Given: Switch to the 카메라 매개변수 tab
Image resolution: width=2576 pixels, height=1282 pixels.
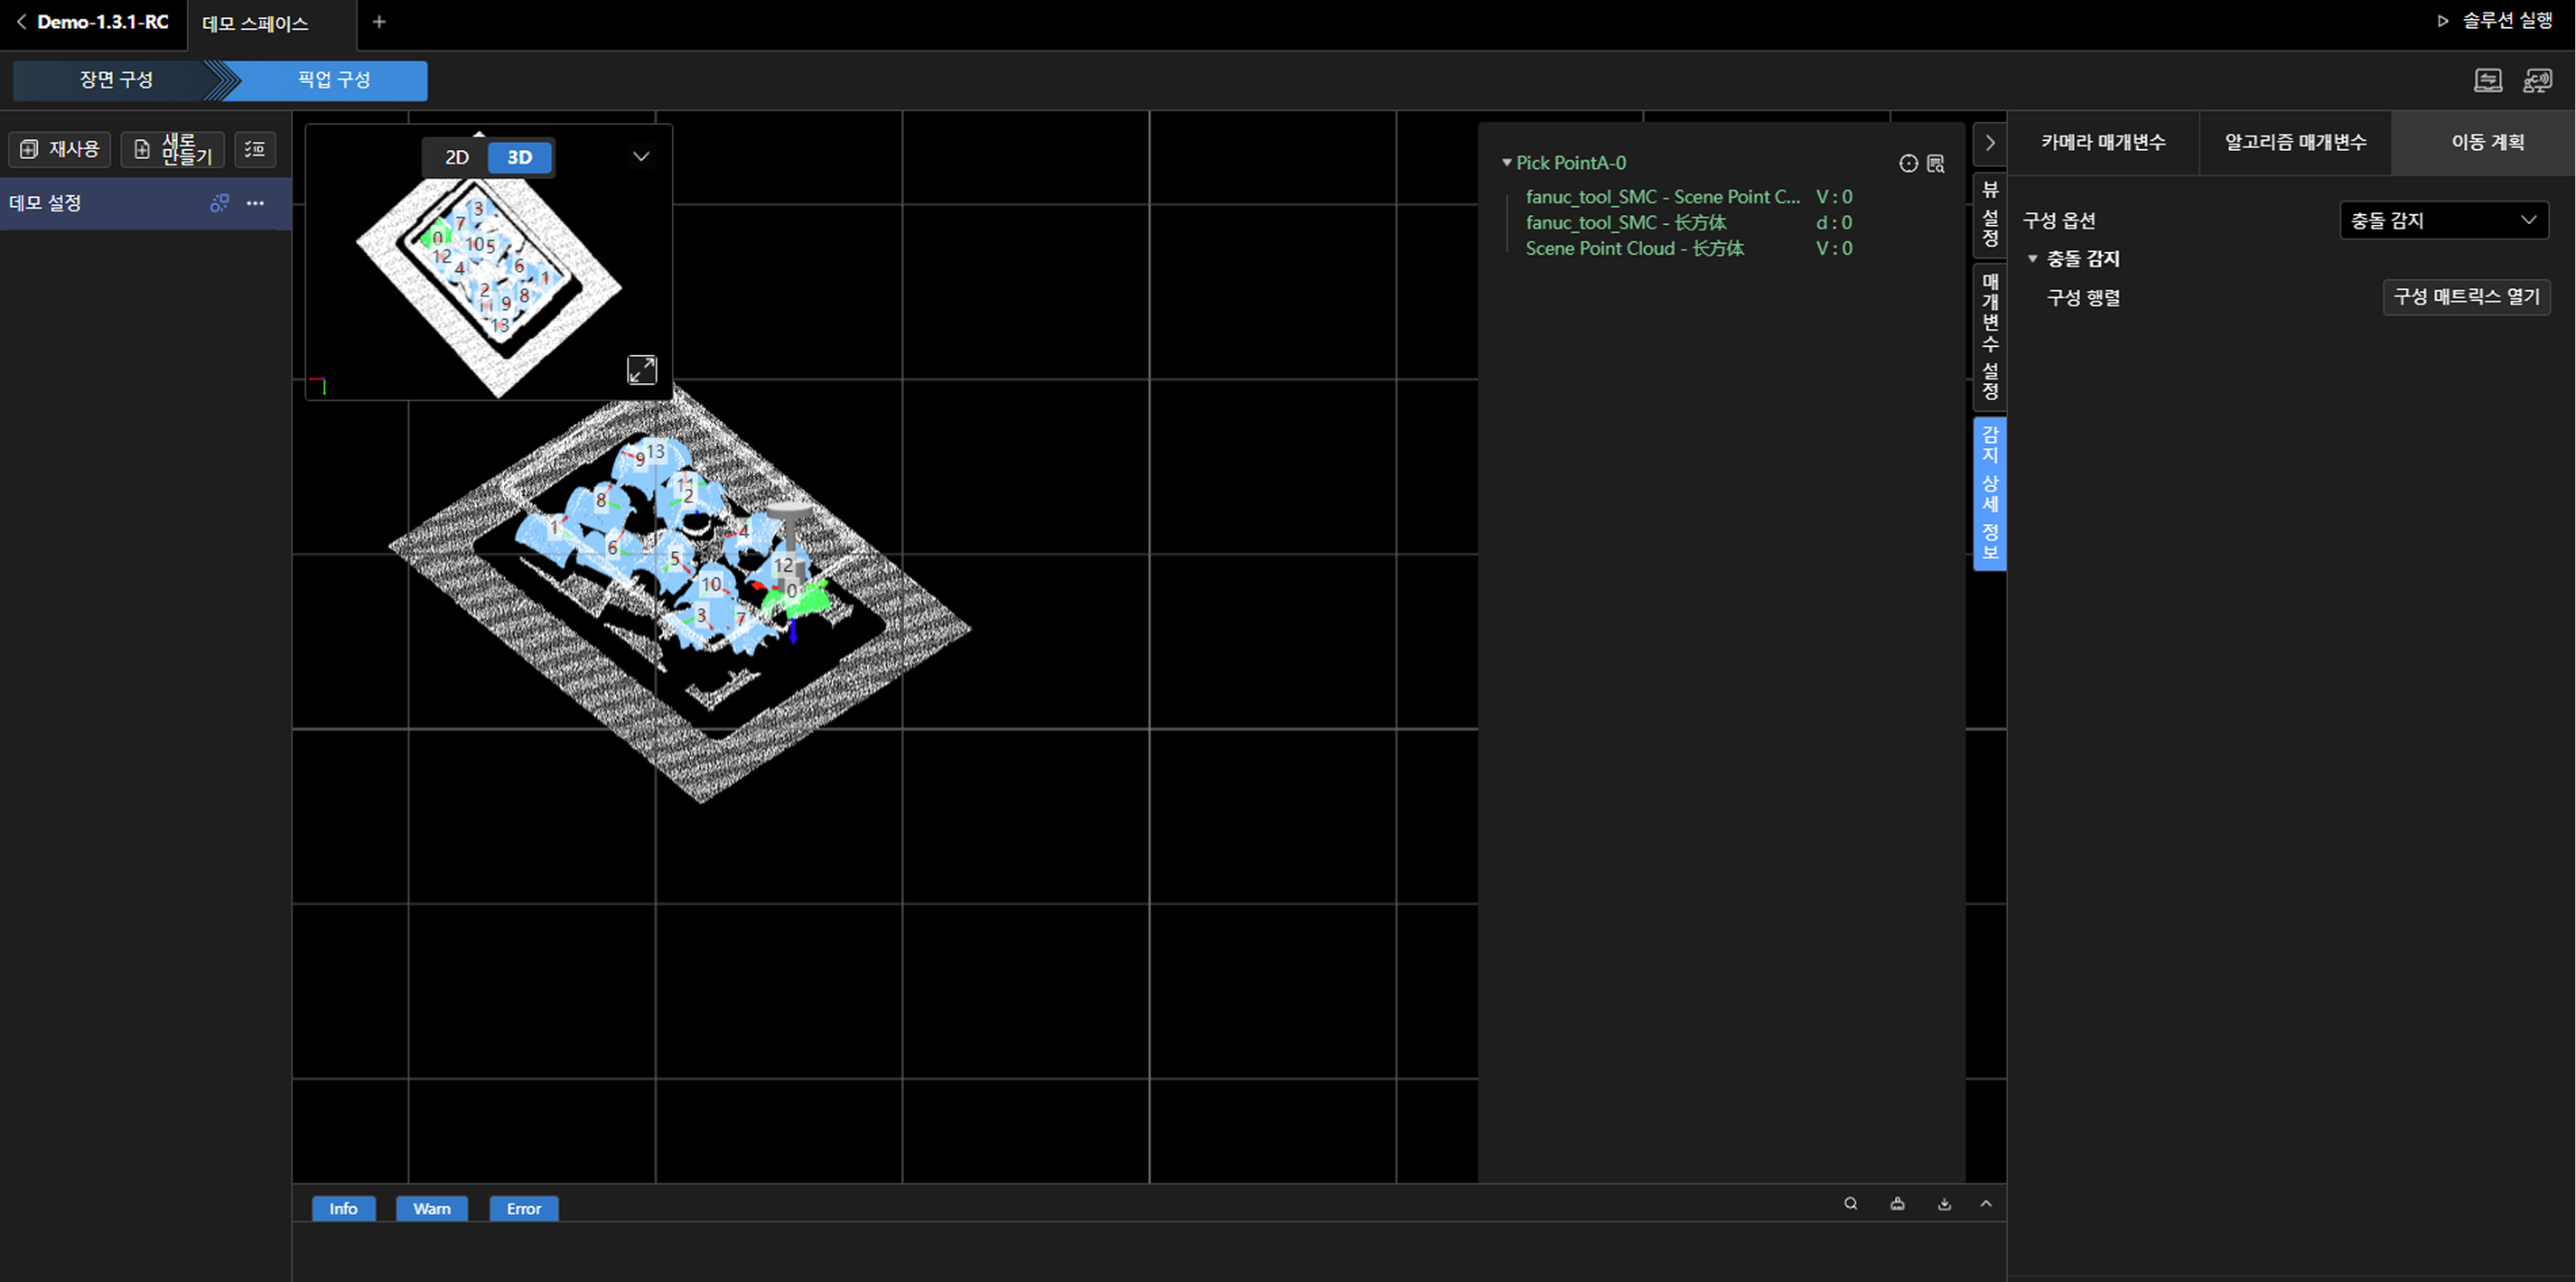Looking at the screenshot, I should click(x=2103, y=142).
